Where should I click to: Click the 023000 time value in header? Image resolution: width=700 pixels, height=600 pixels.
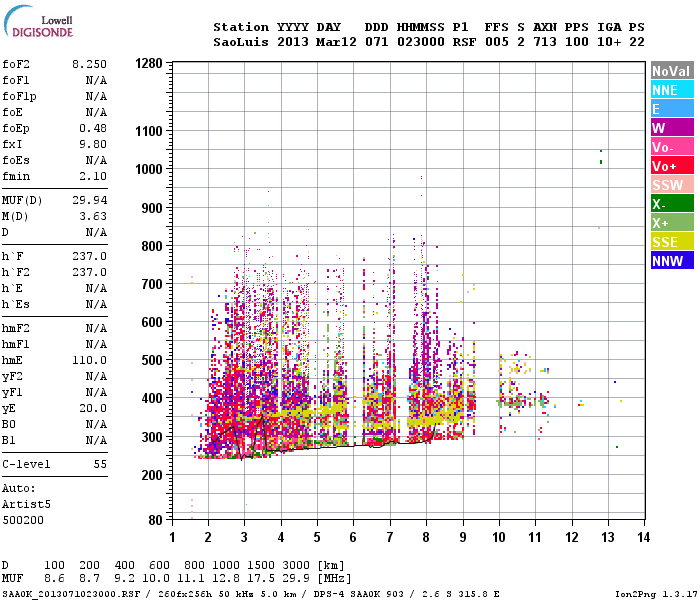[x=421, y=42]
